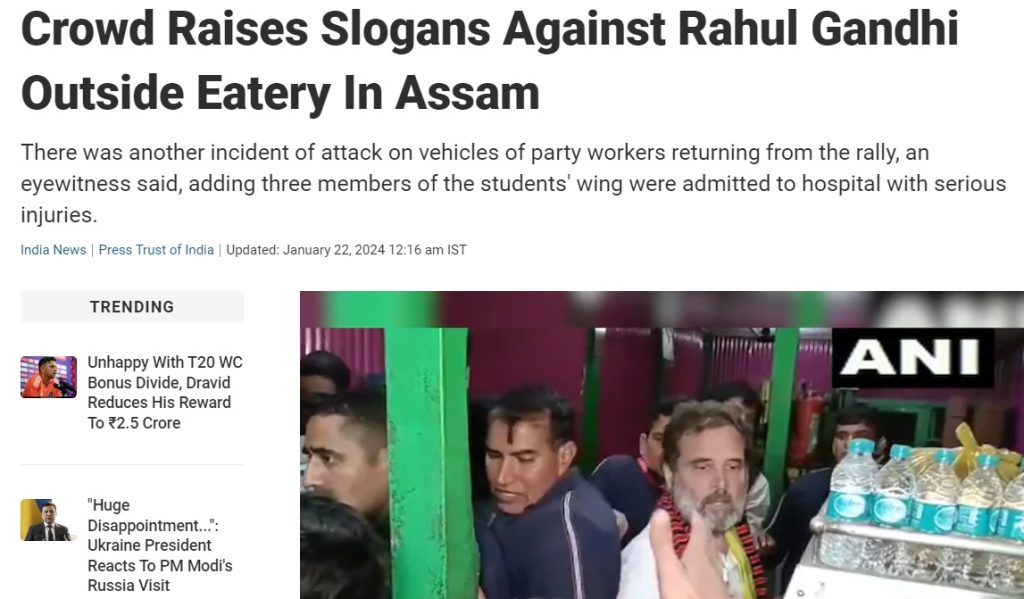1024x599 pixels.
Task: Click the main article headline text
Action: (490, 61)
